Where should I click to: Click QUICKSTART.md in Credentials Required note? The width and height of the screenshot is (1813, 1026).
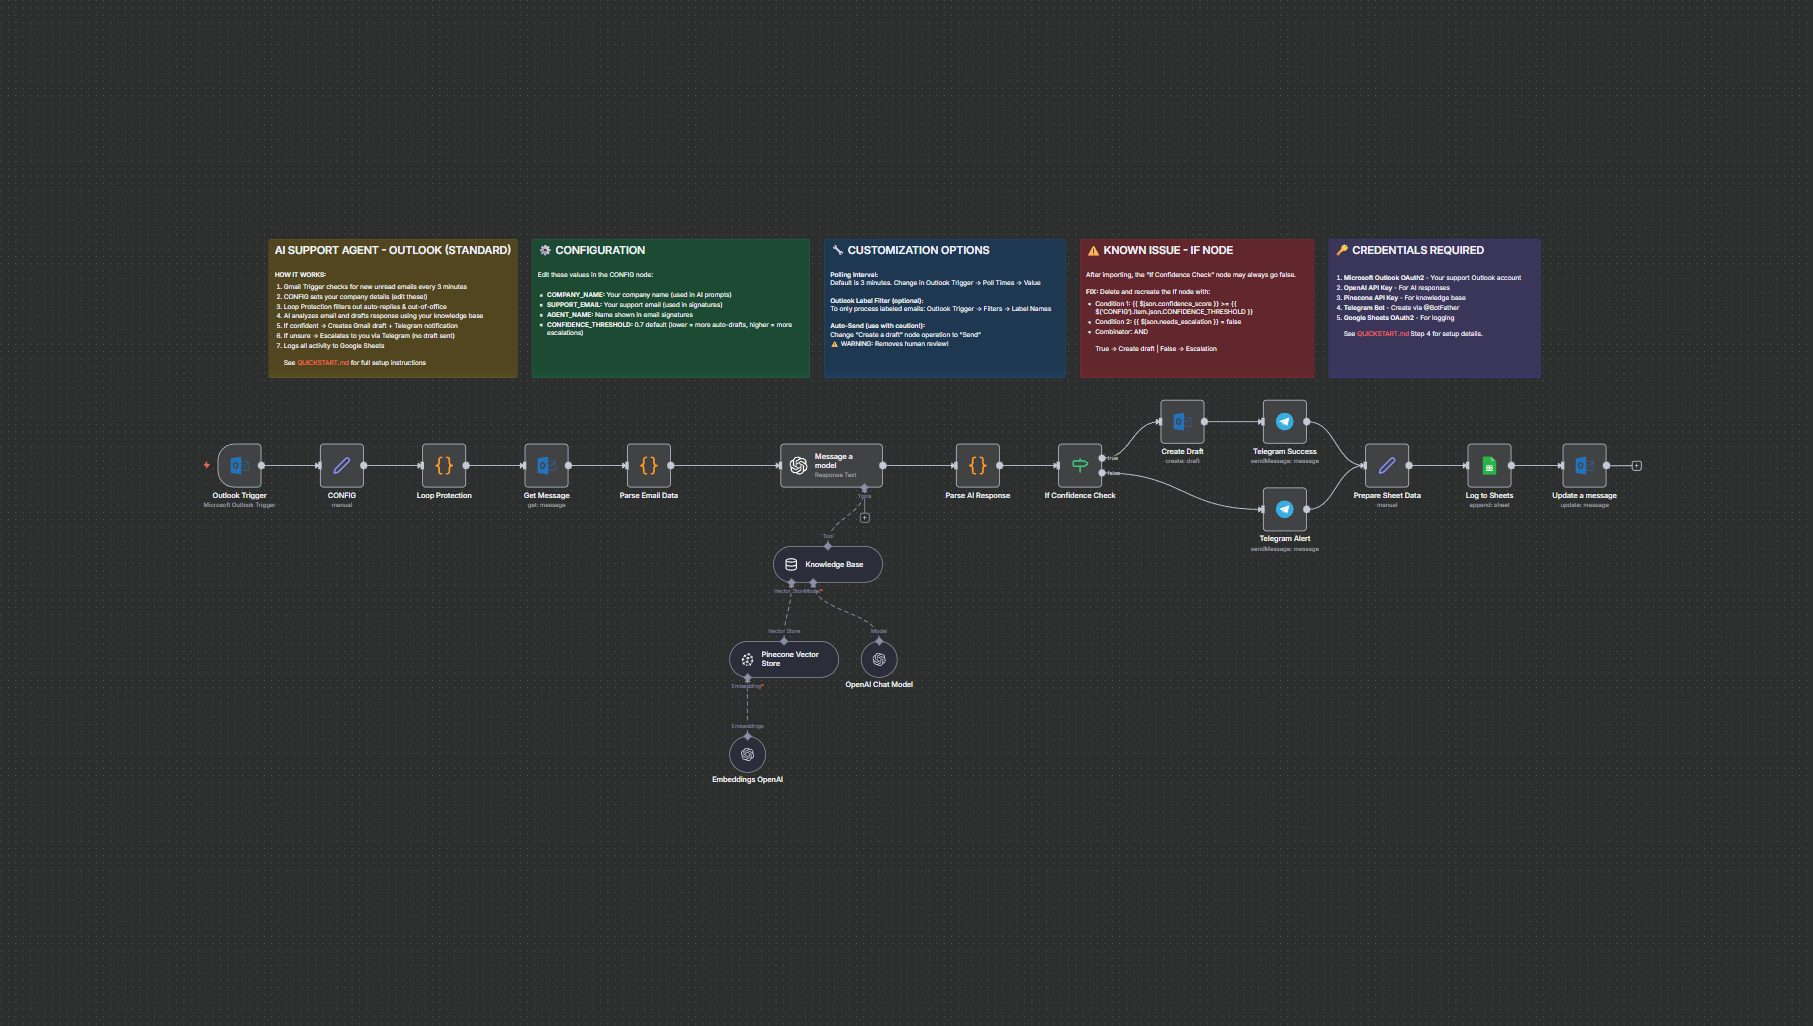pyautogui.click(x=1383, y=334)
